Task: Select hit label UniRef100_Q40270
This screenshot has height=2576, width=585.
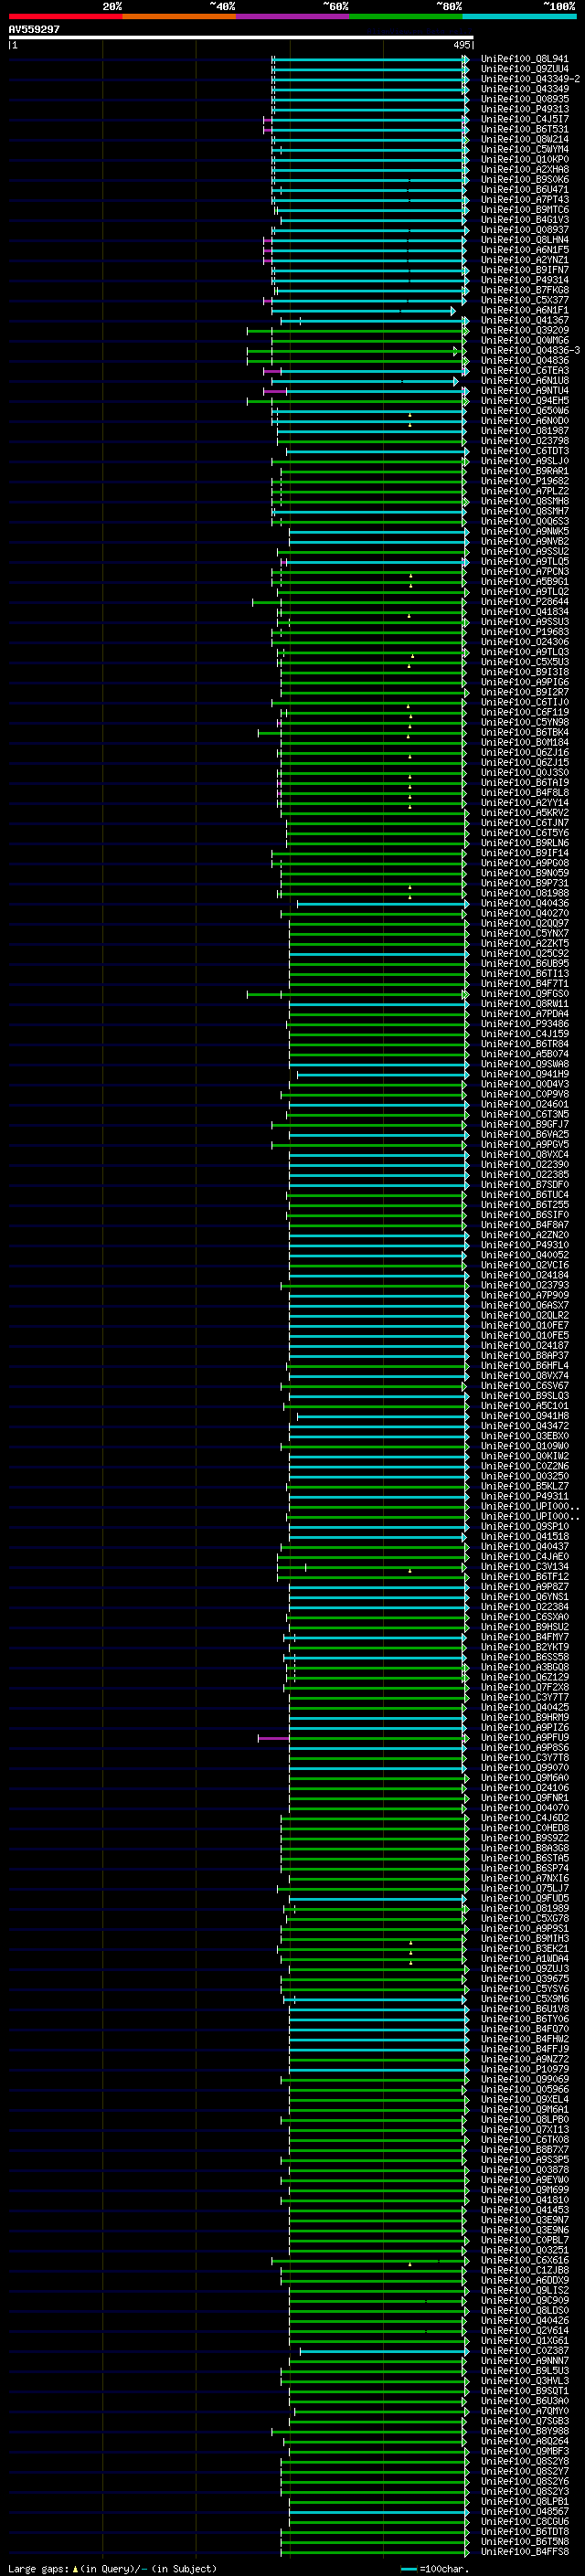Action: 525,914
